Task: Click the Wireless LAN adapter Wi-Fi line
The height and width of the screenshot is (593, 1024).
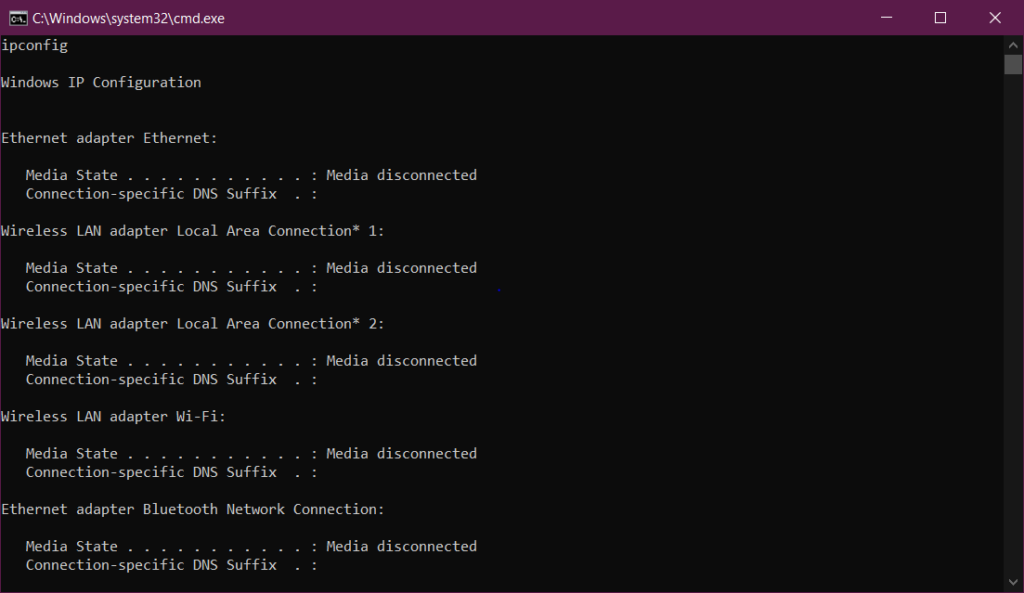Action: [108, 416]
